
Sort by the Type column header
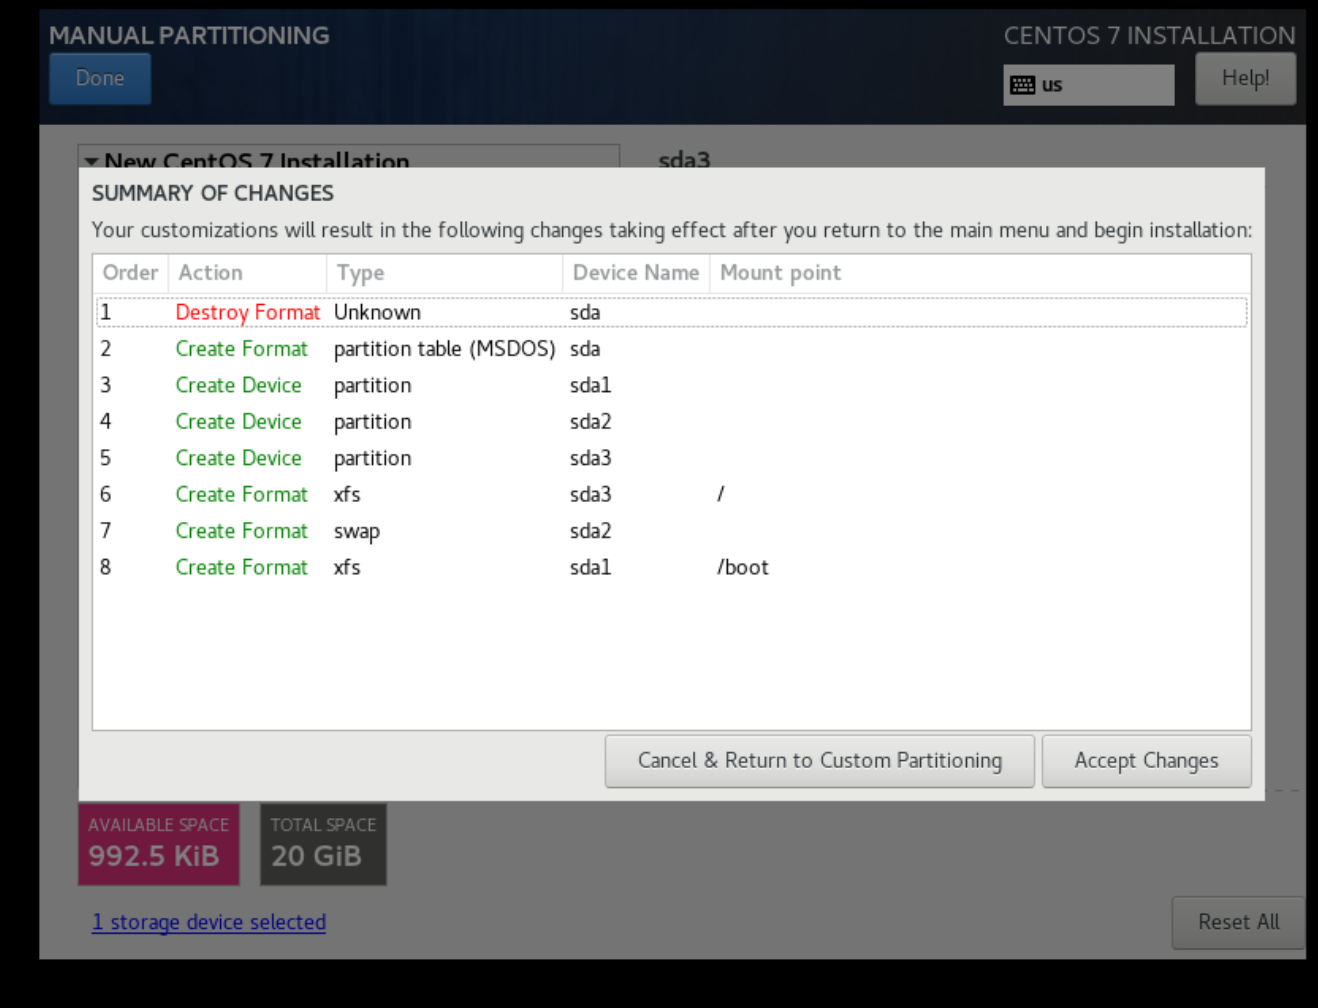tap(444, 273)
